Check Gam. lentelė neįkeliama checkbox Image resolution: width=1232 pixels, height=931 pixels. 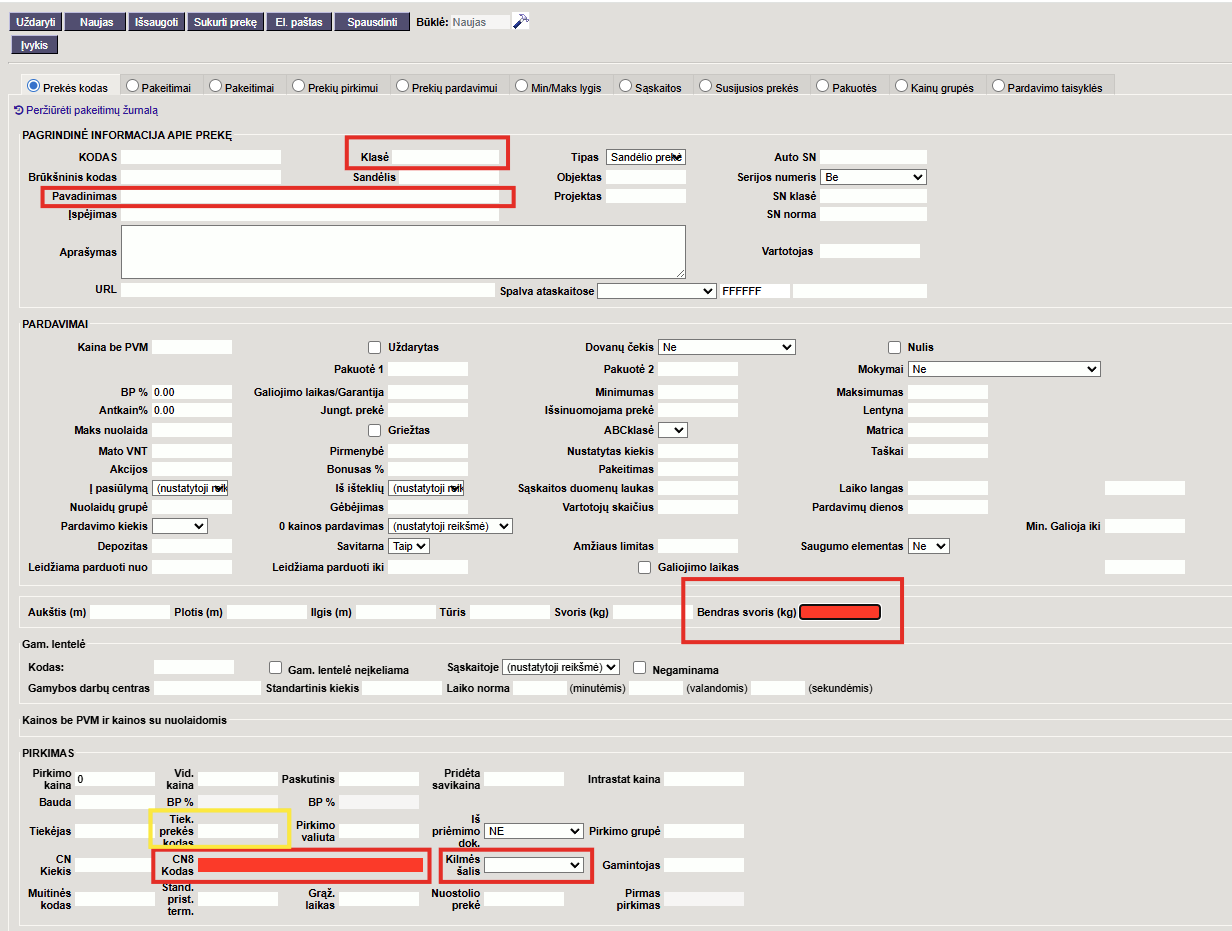[x=277, y=667]
